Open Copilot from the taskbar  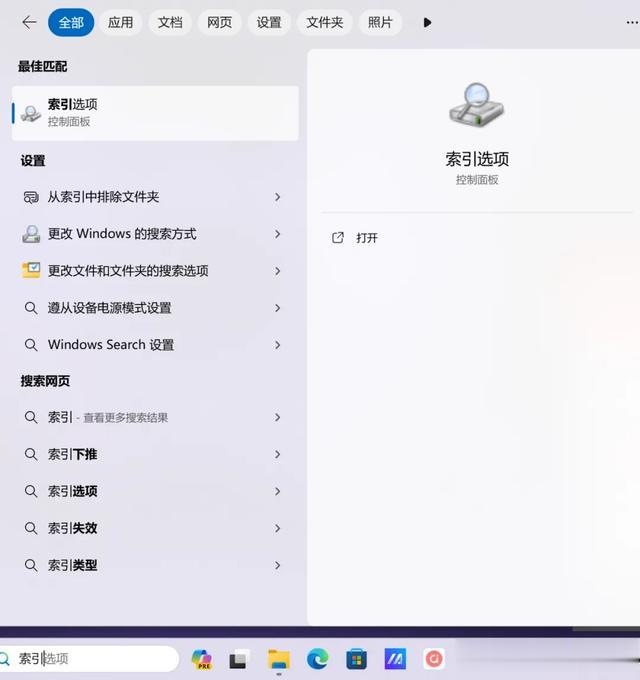(202, 660)
